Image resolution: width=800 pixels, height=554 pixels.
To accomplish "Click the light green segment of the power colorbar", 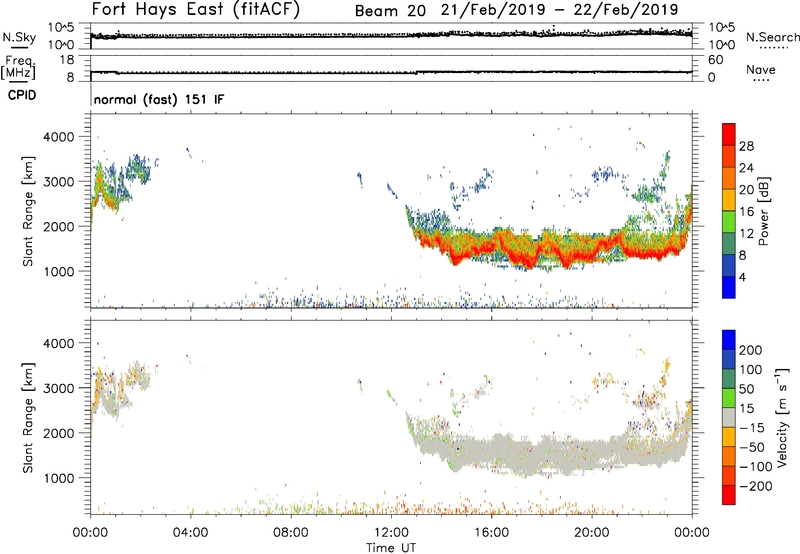I will click(x=729, y=221).
